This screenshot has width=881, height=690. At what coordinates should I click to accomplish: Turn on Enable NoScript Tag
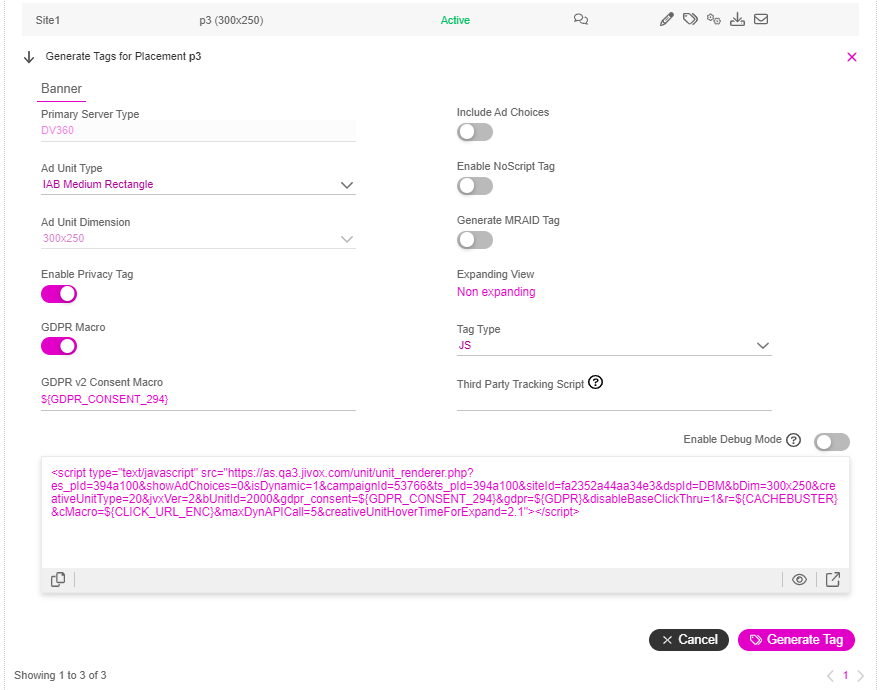(x=475, y=186)
